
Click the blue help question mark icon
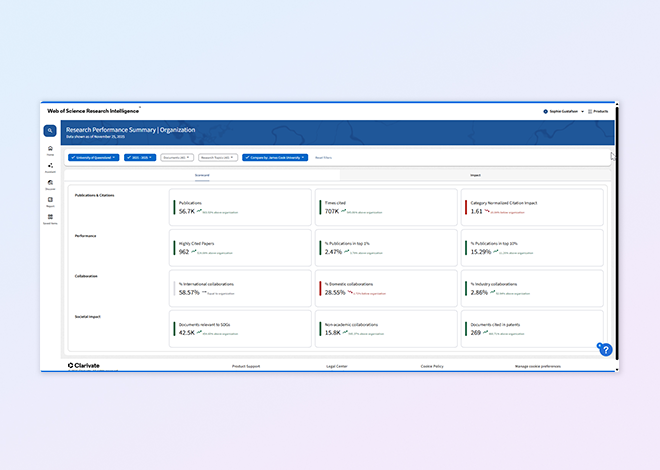coord(605,350)
